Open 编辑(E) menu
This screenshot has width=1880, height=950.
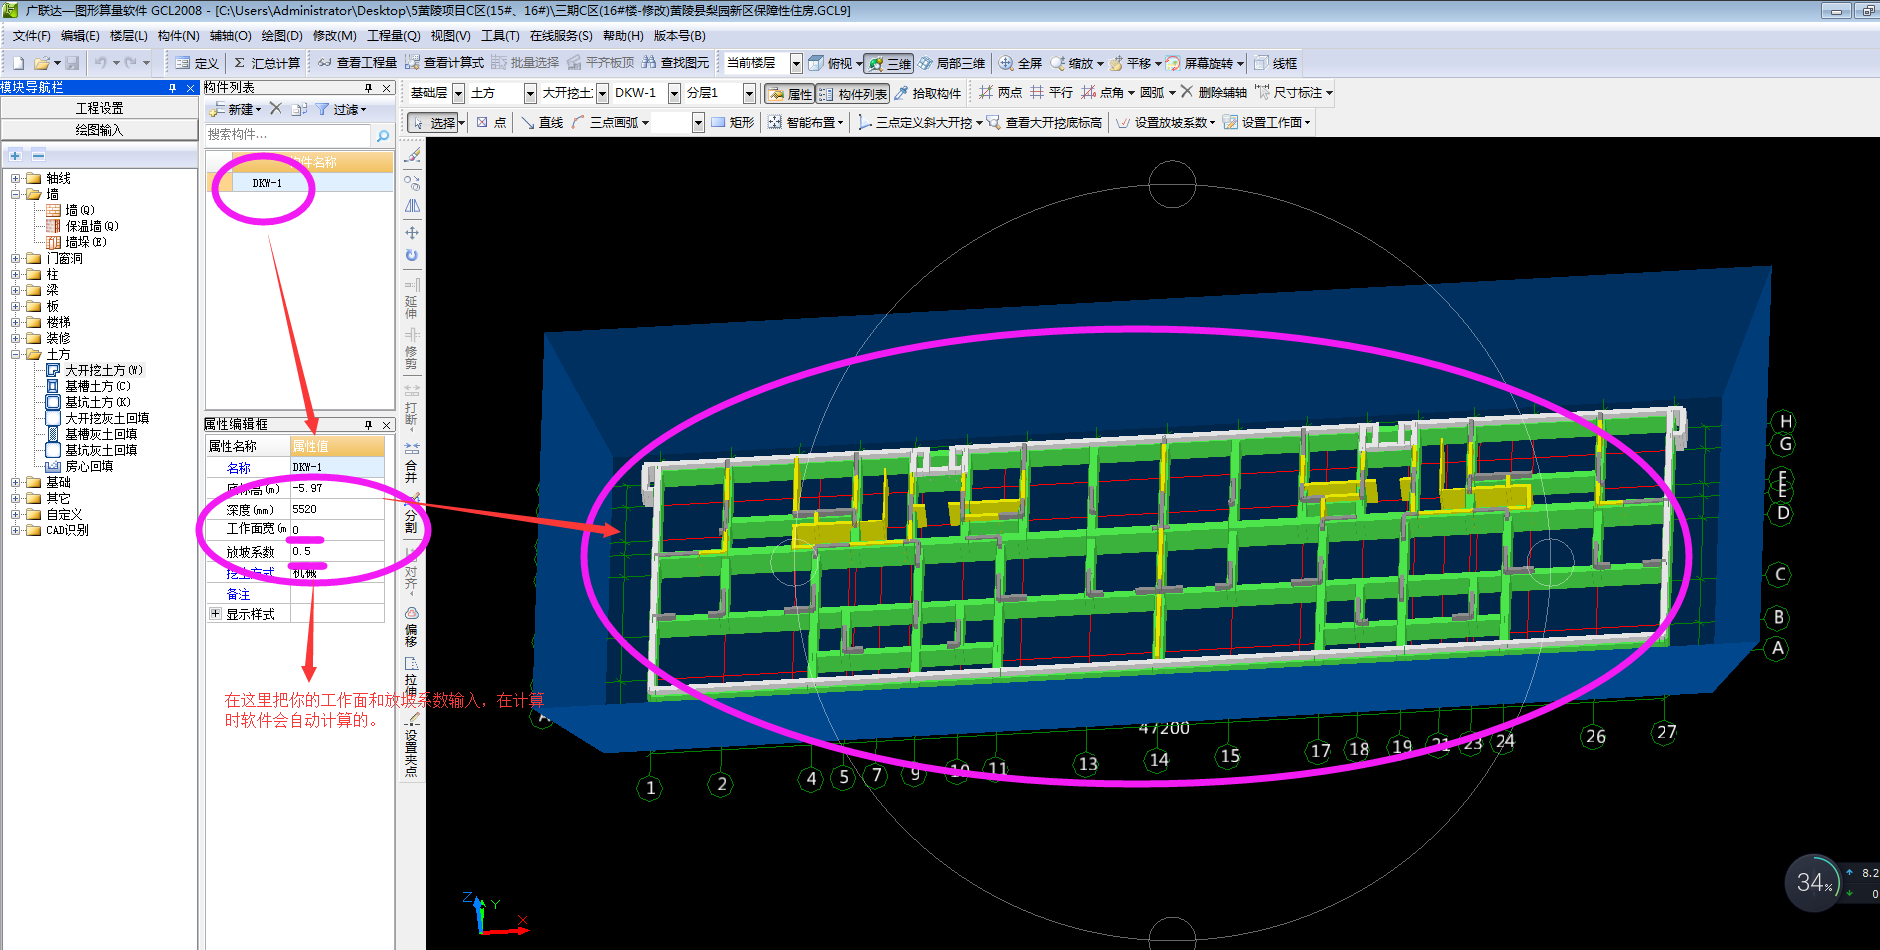pos(80,36)
